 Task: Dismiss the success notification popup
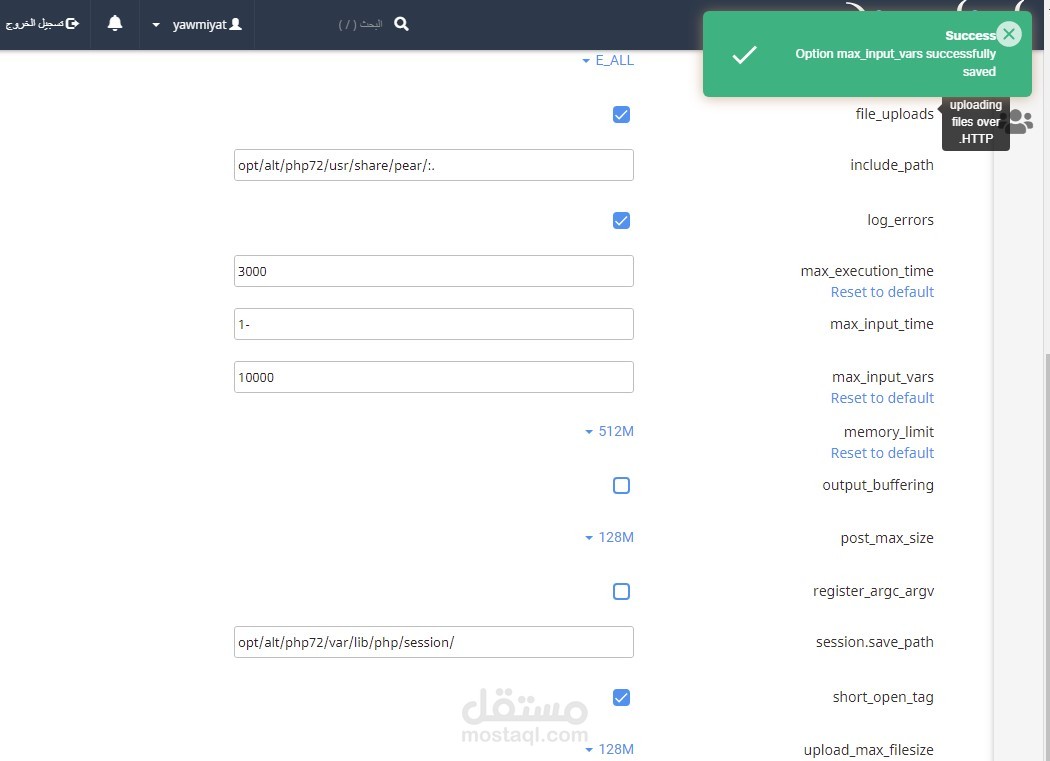tap(1009, 33)
